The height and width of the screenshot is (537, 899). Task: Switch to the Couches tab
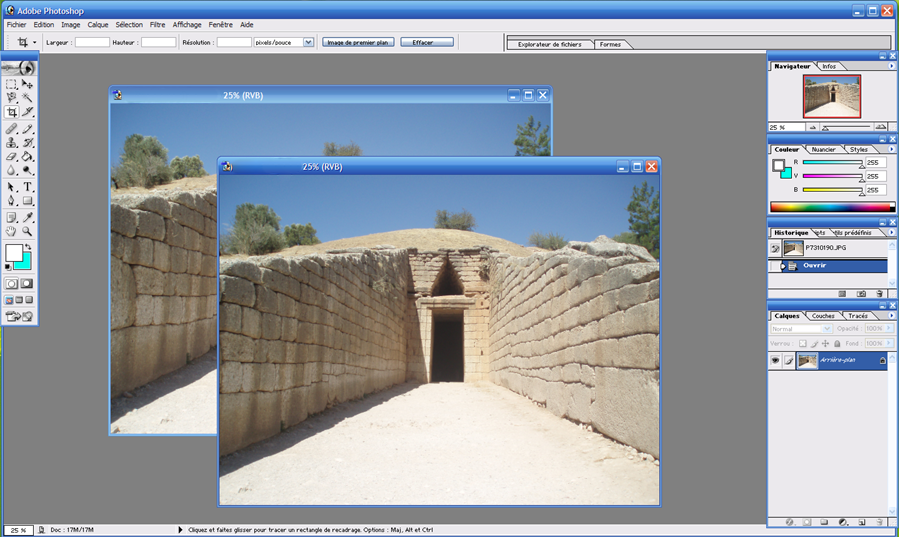[x=823, y=316]
